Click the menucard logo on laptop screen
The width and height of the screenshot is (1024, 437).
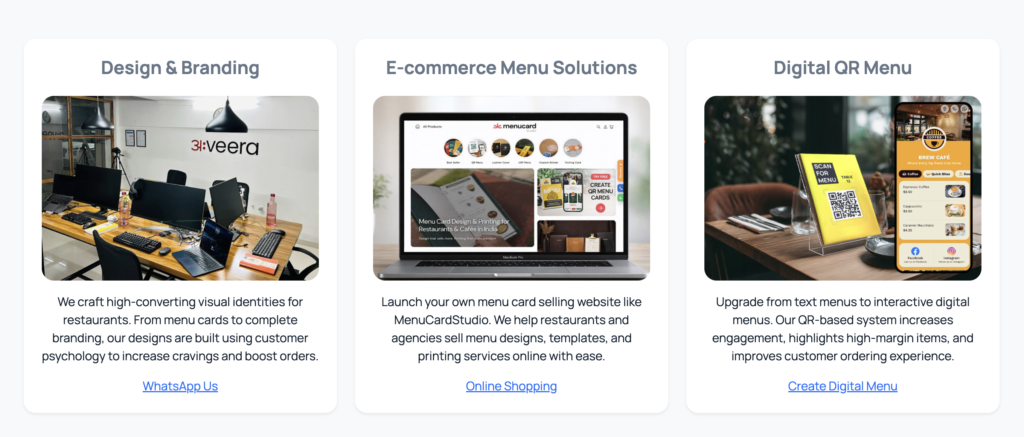click(514, 127)
